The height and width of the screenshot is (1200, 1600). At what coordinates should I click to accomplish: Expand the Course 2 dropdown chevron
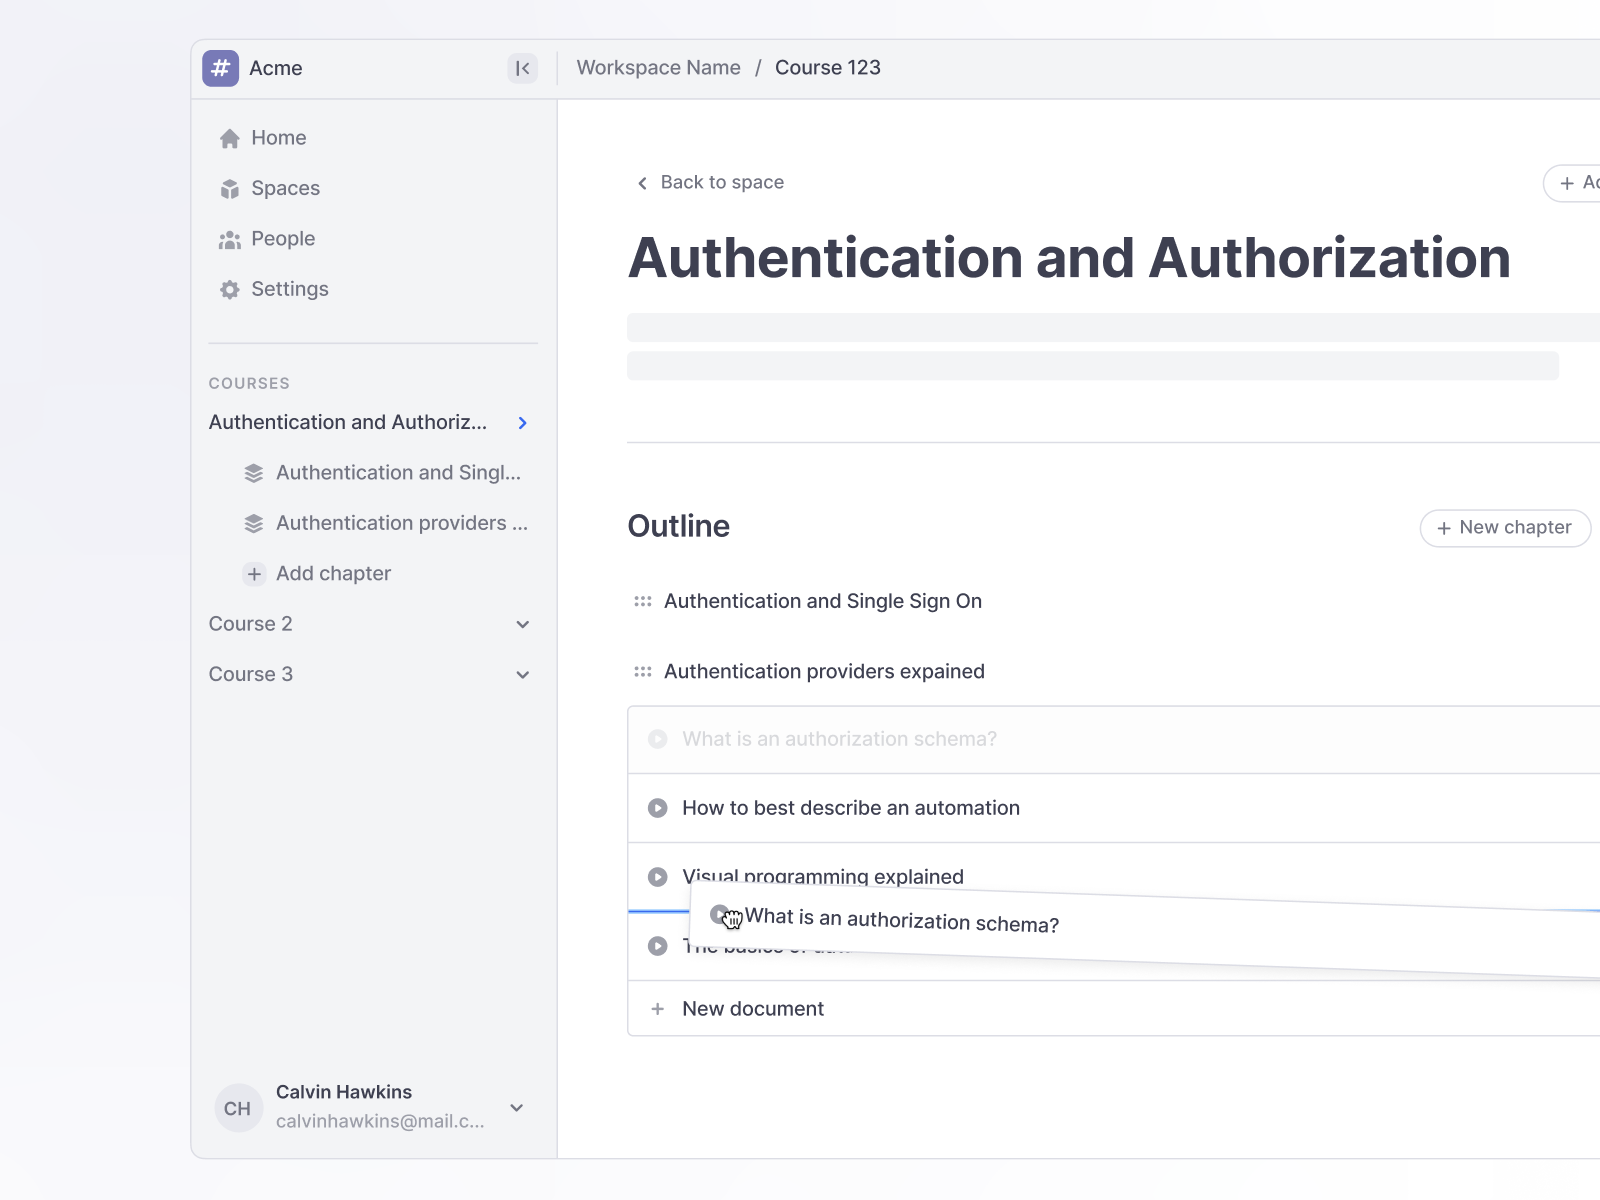tap(522, 625)
